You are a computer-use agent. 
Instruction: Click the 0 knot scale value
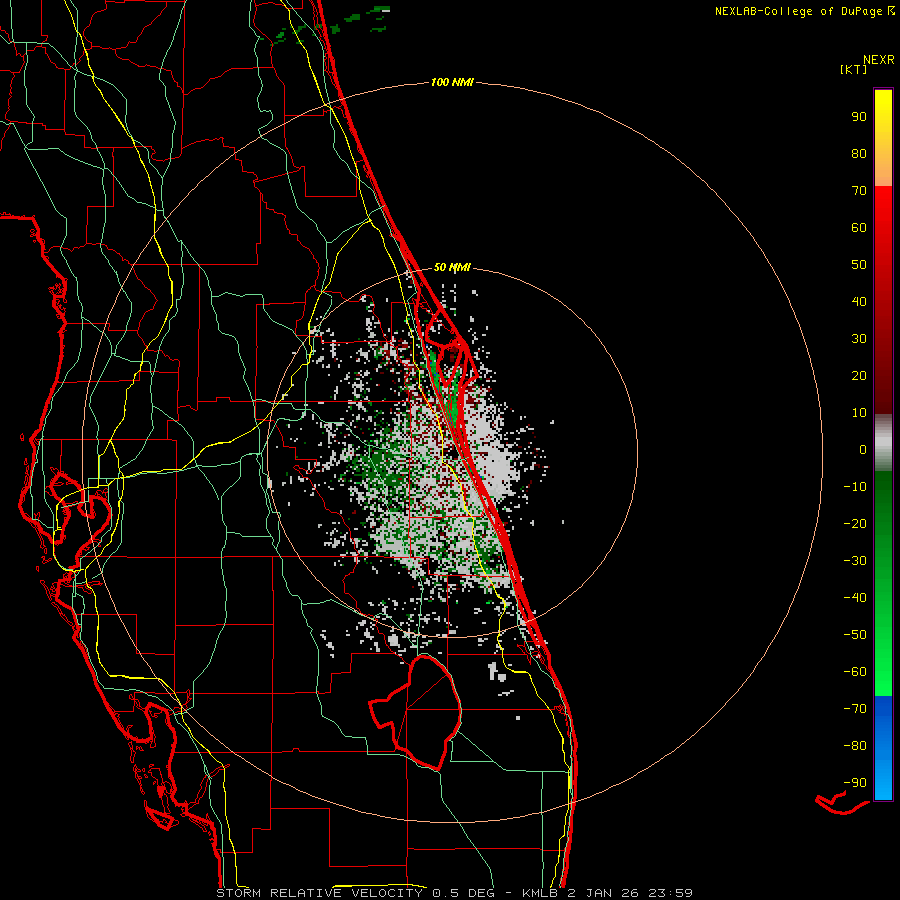tap(863, 449)
